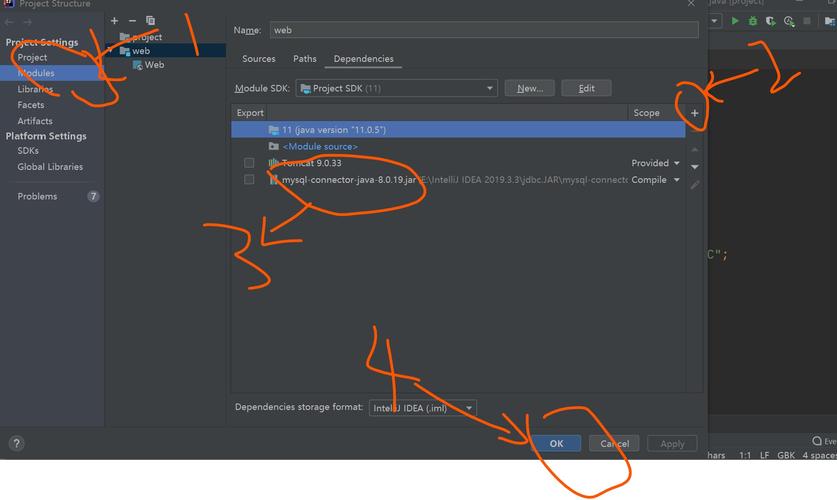Open Global Libraries settings

[x=50, y=167]
